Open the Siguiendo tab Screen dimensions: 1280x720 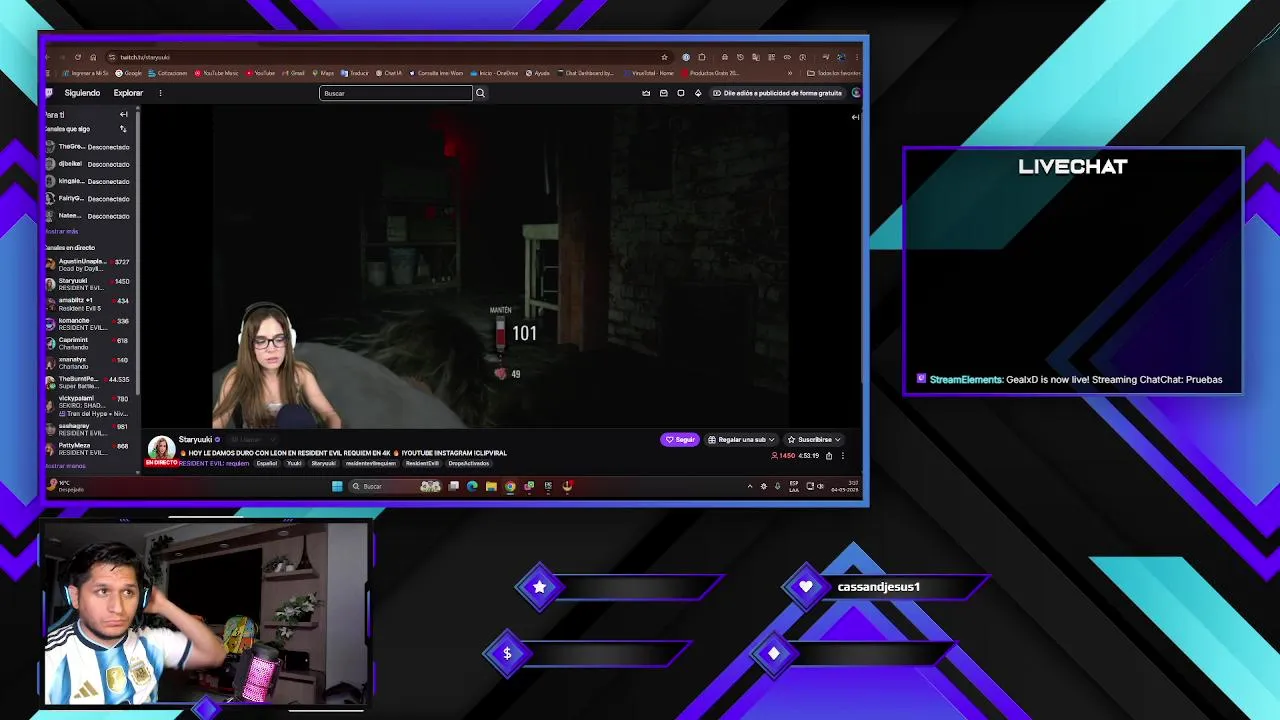(82, 93)
